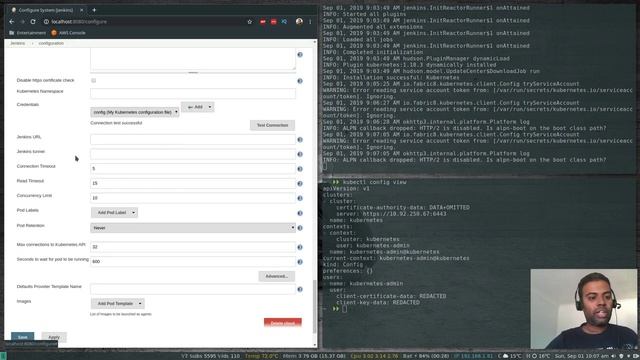
Task: Click into the Connection Timeout field
Action: [193, 169]
